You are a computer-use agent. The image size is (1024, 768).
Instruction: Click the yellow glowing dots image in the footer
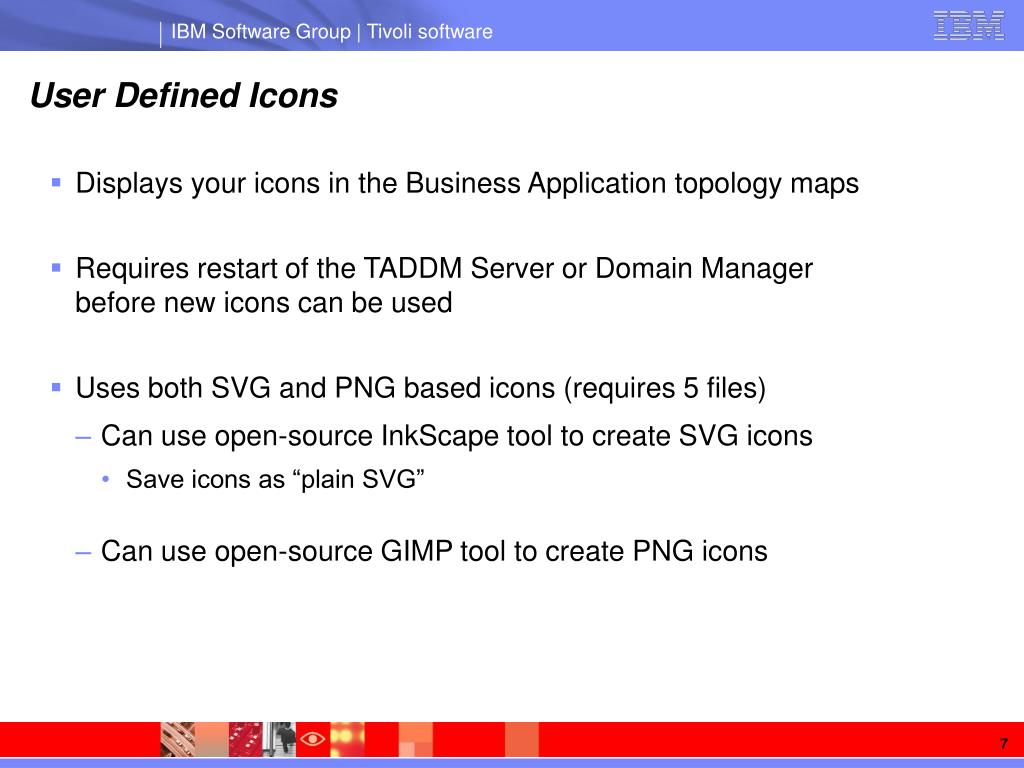[347, 739]
